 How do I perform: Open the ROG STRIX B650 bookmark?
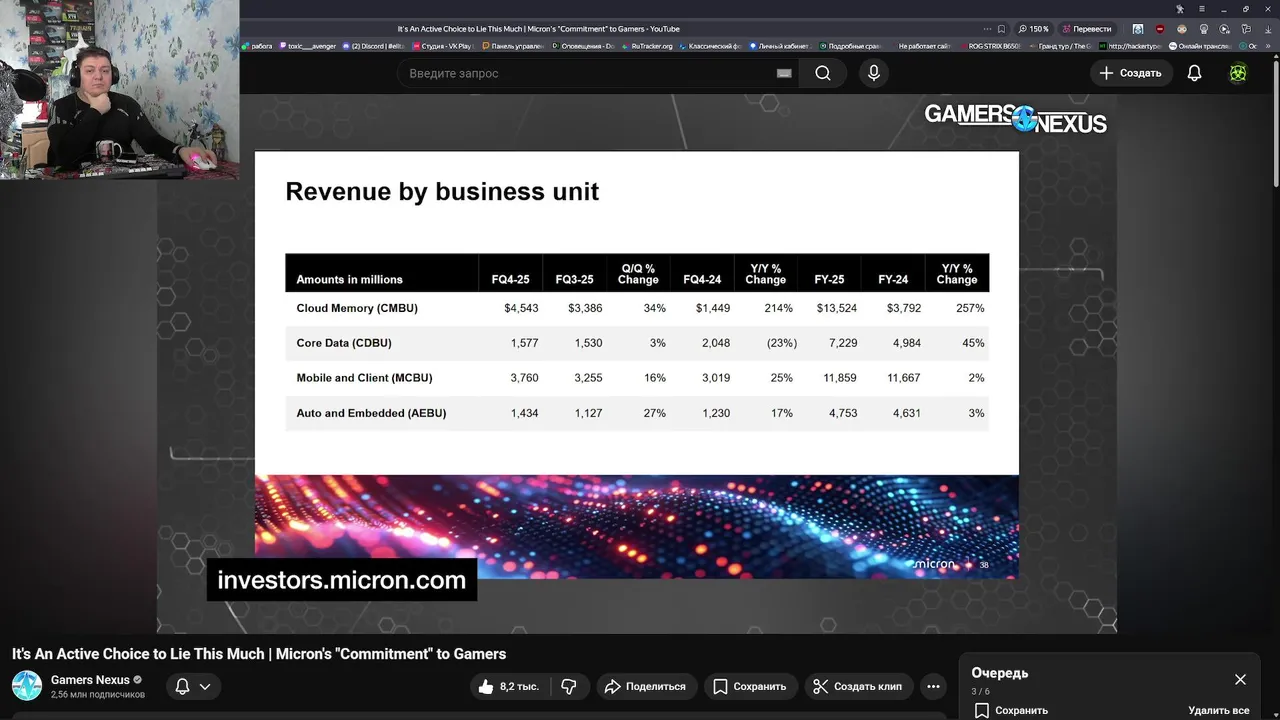point(991,46)
